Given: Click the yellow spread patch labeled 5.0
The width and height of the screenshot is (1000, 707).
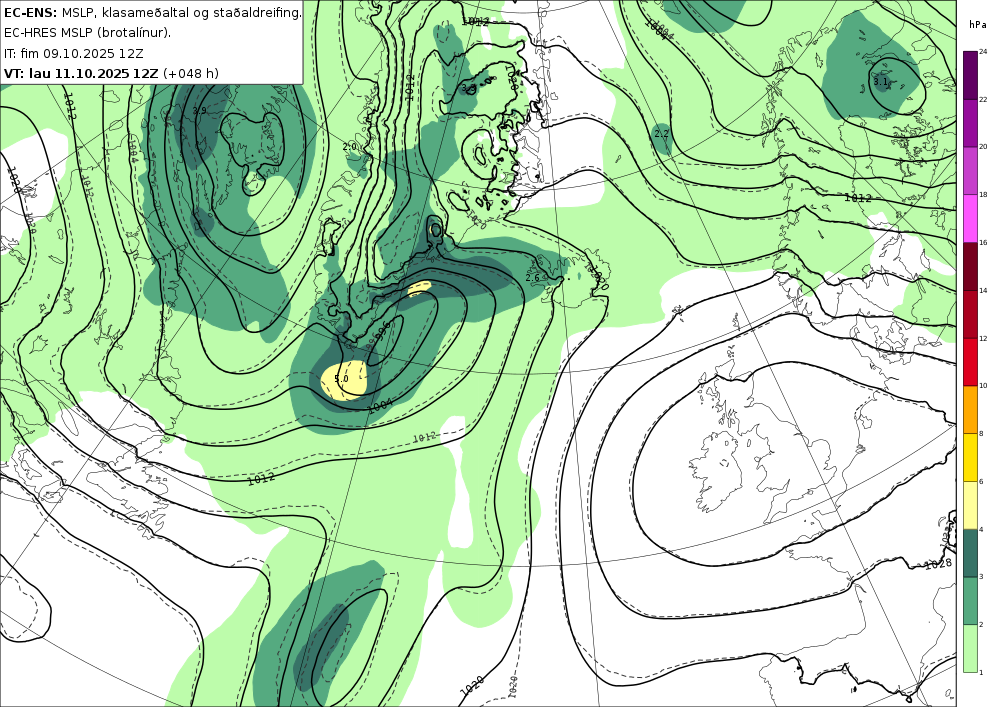Looking at the screenshot, I should tap(345, 380).
